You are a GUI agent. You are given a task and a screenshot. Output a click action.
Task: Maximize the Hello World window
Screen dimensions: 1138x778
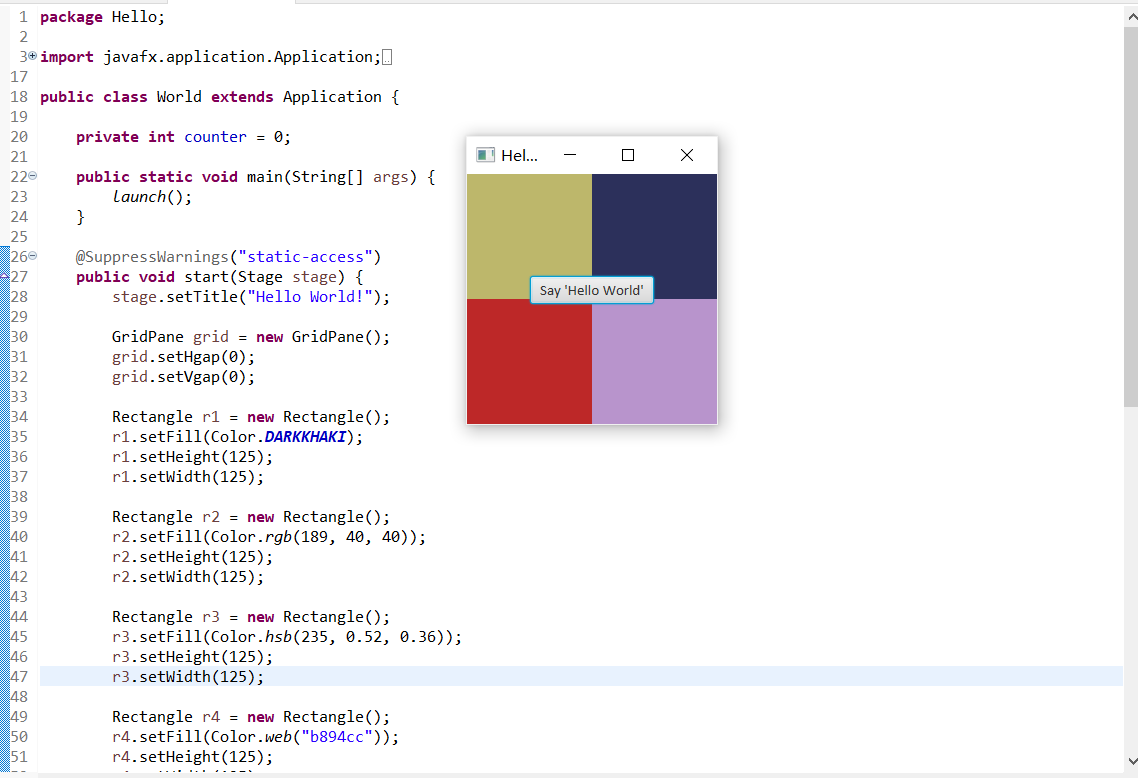pyautogui.click(x=628, y=155)
